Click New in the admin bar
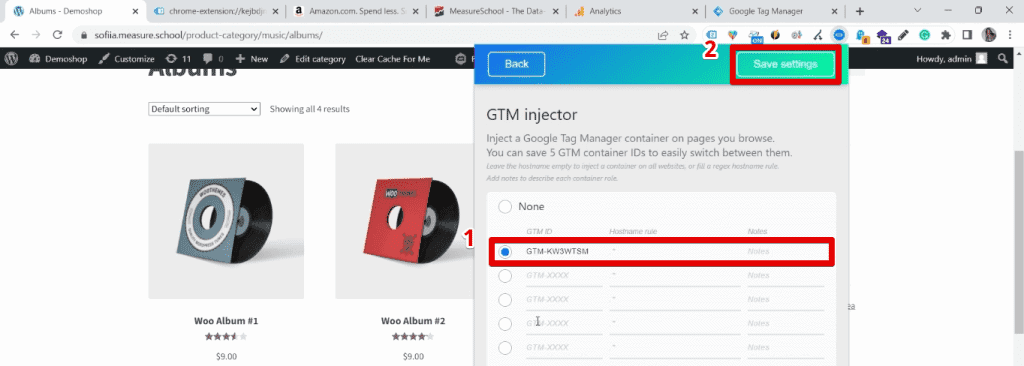 [x=252, y=59]
